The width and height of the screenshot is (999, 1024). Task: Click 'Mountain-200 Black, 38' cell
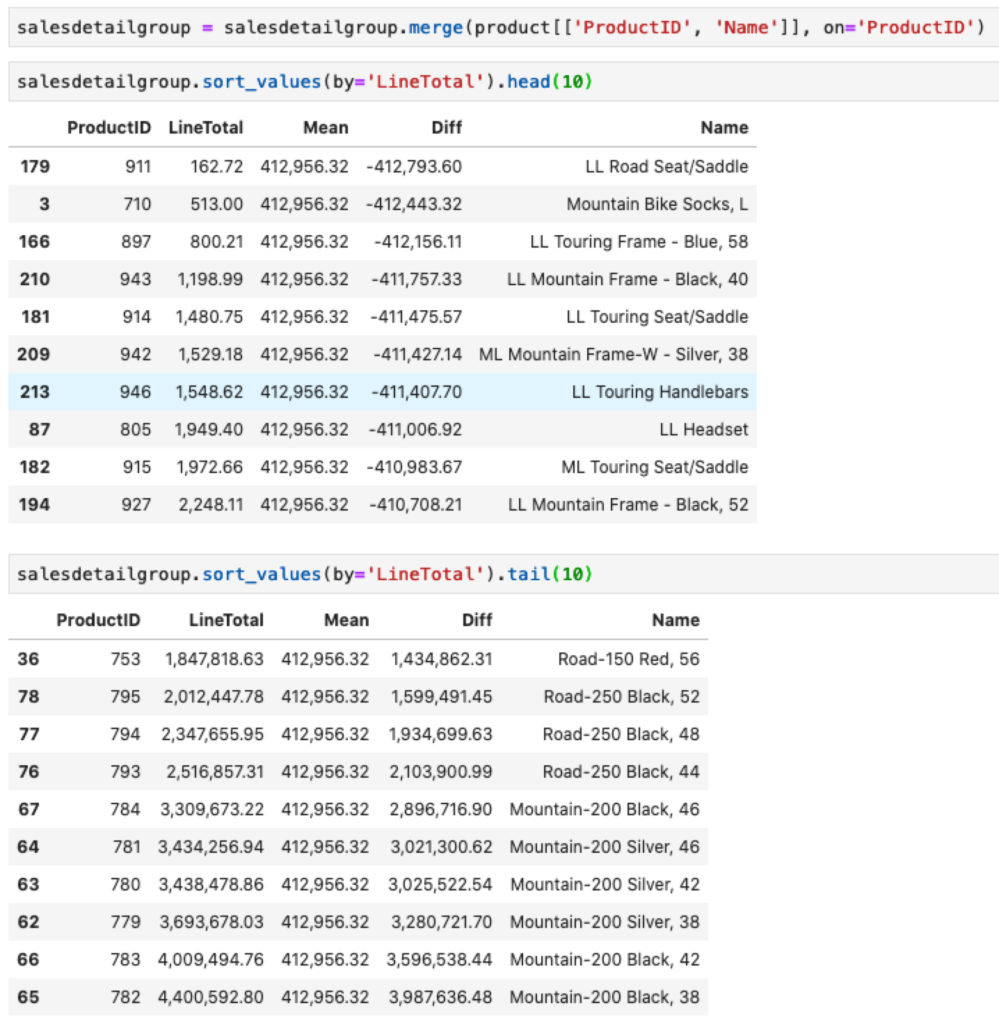pos(605,997)
